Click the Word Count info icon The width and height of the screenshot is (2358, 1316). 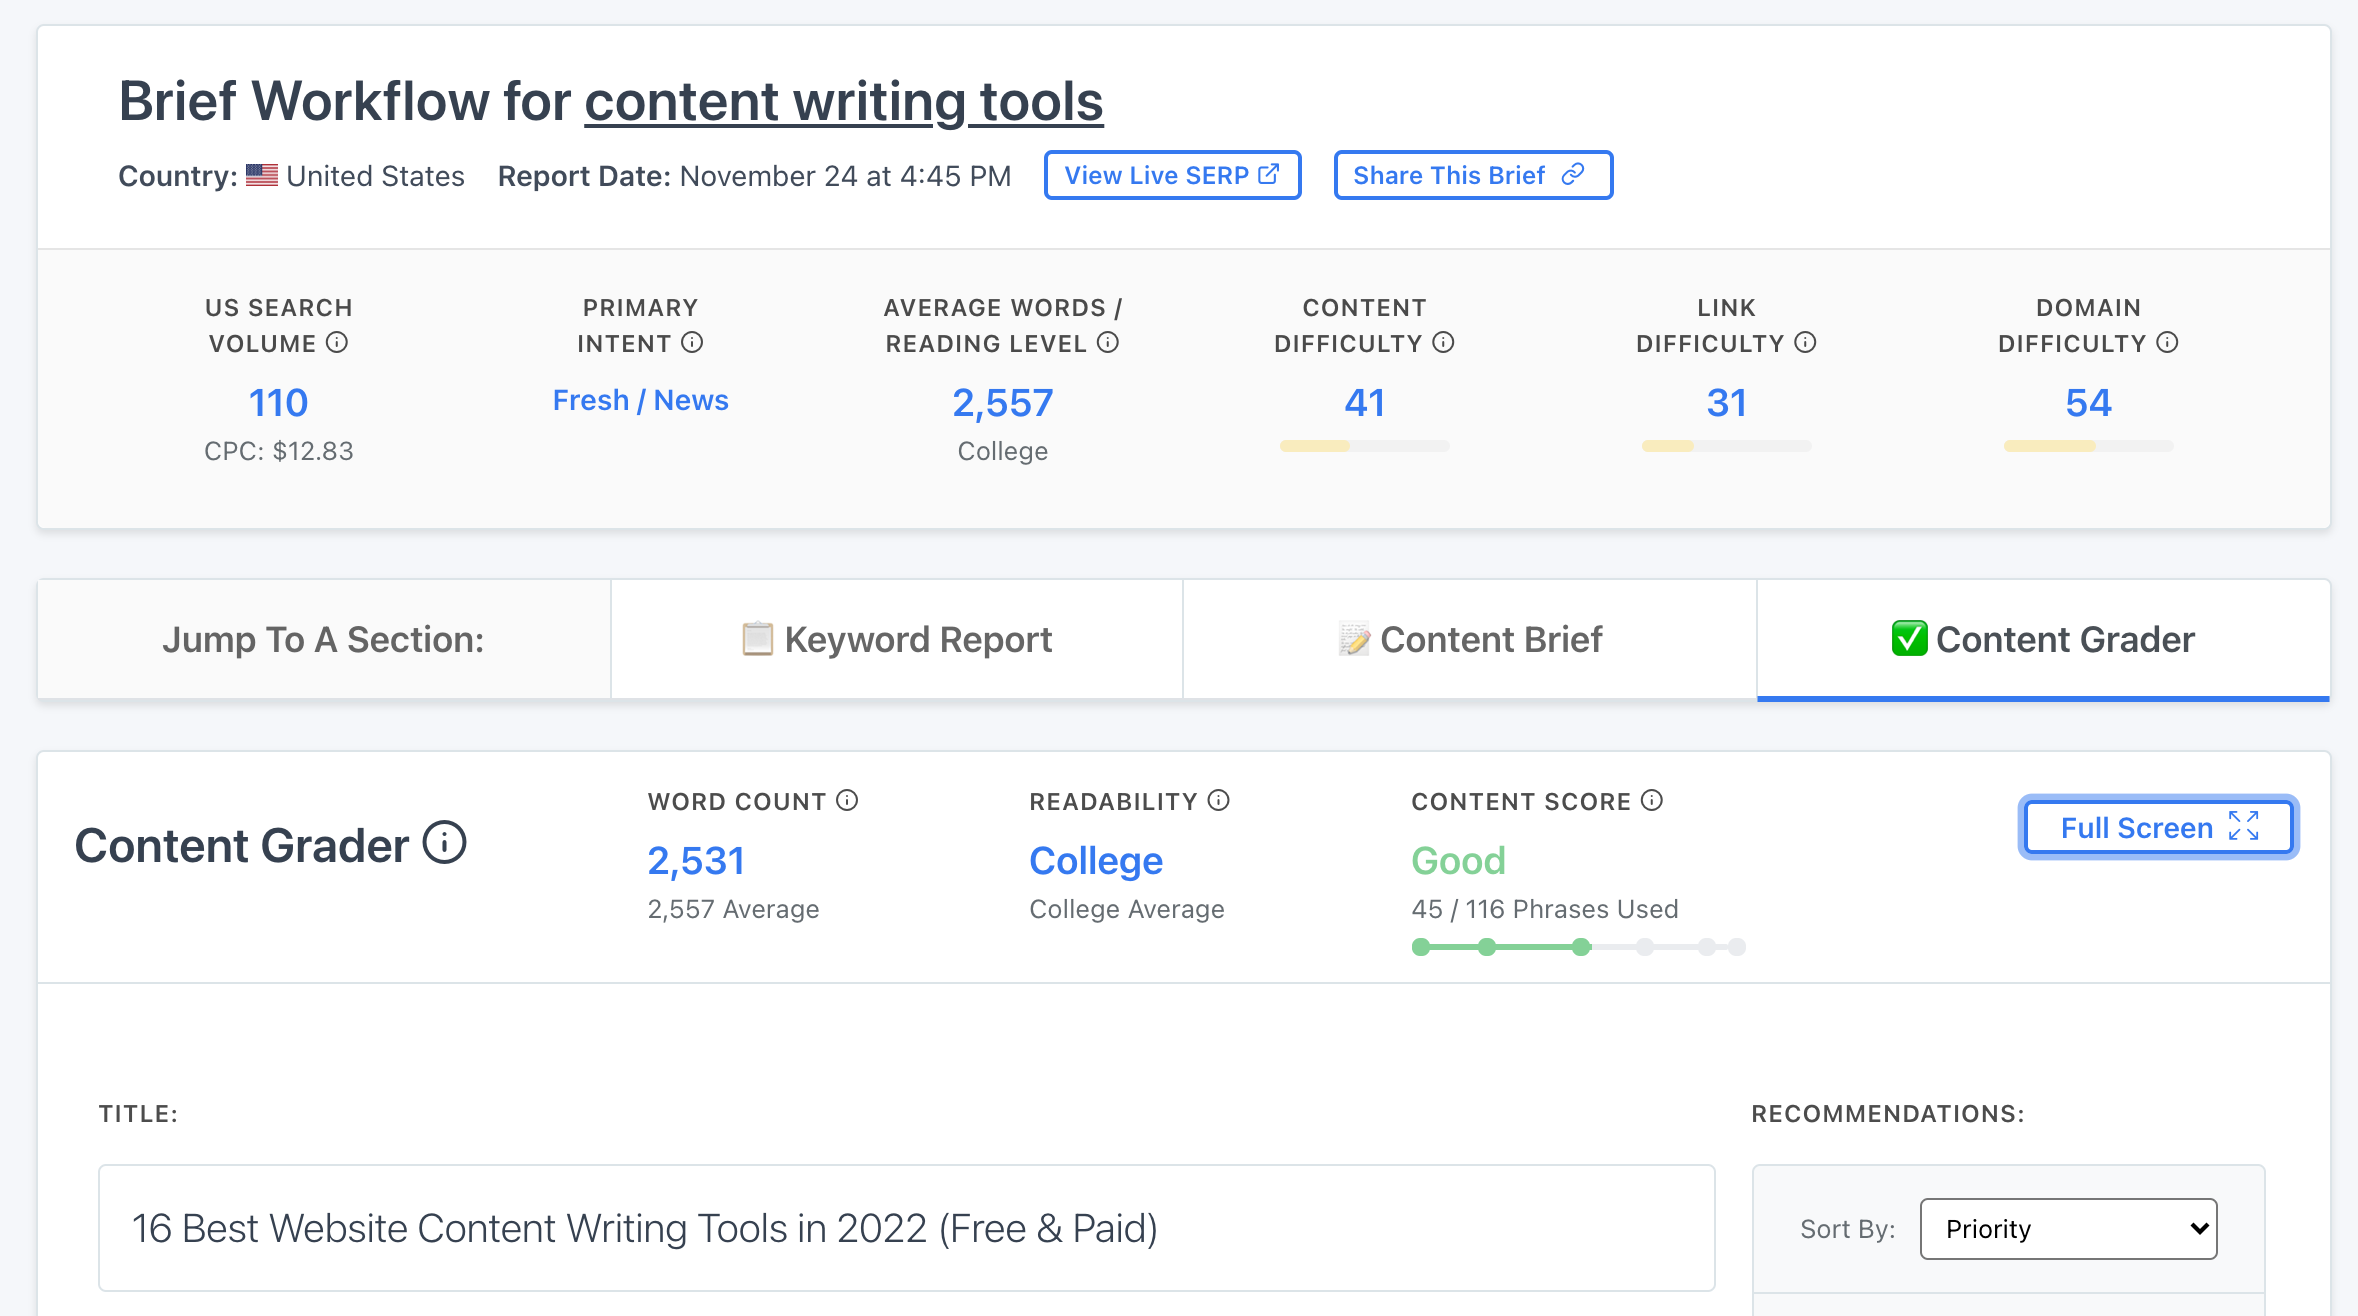(x=847, y=801)
